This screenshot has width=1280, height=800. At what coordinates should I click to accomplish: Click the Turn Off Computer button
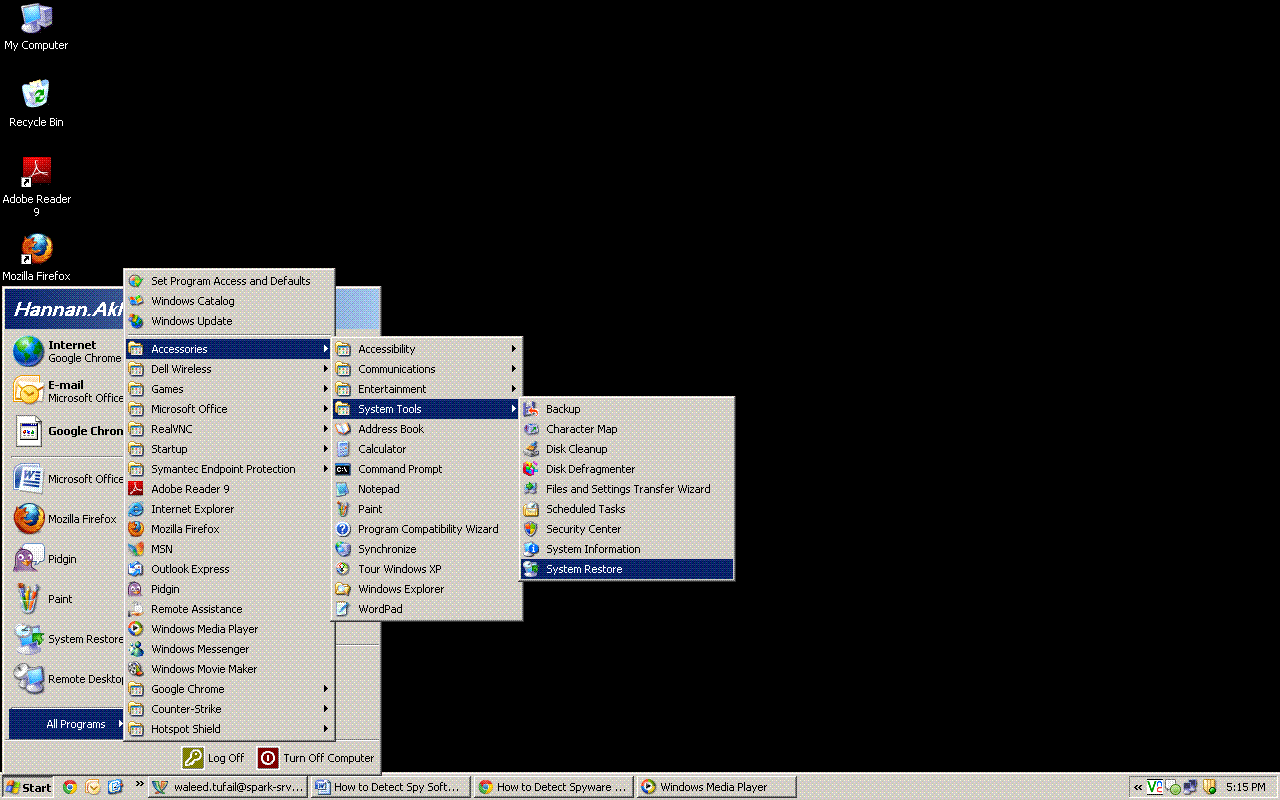point(317,758)
